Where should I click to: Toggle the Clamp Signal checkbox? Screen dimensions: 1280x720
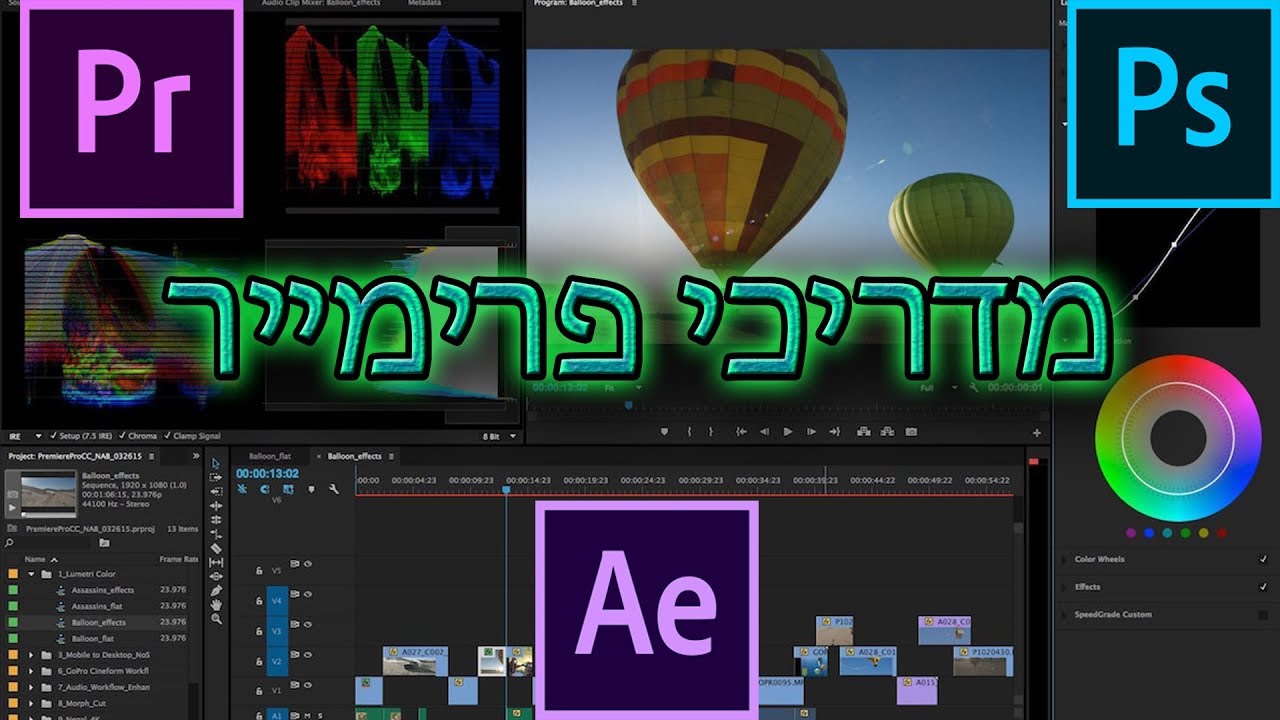(167, 436)
